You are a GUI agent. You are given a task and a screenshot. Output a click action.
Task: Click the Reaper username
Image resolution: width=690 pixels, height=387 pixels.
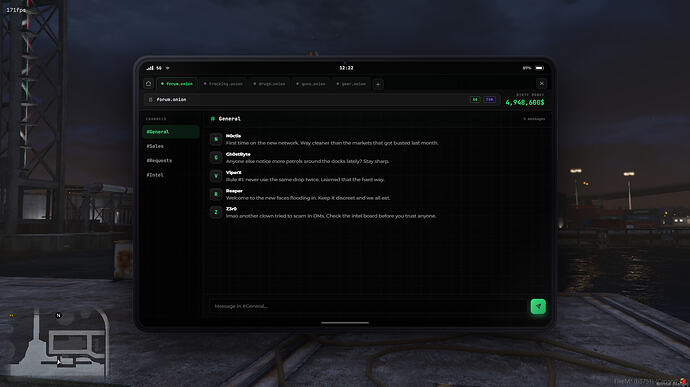(x=234, y=191)
